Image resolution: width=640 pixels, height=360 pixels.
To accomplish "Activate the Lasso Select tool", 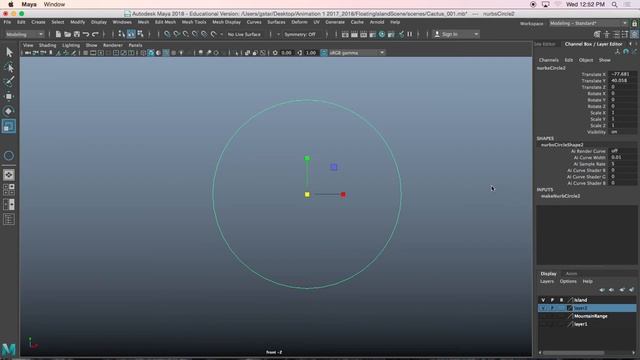I will pos(9,67).
